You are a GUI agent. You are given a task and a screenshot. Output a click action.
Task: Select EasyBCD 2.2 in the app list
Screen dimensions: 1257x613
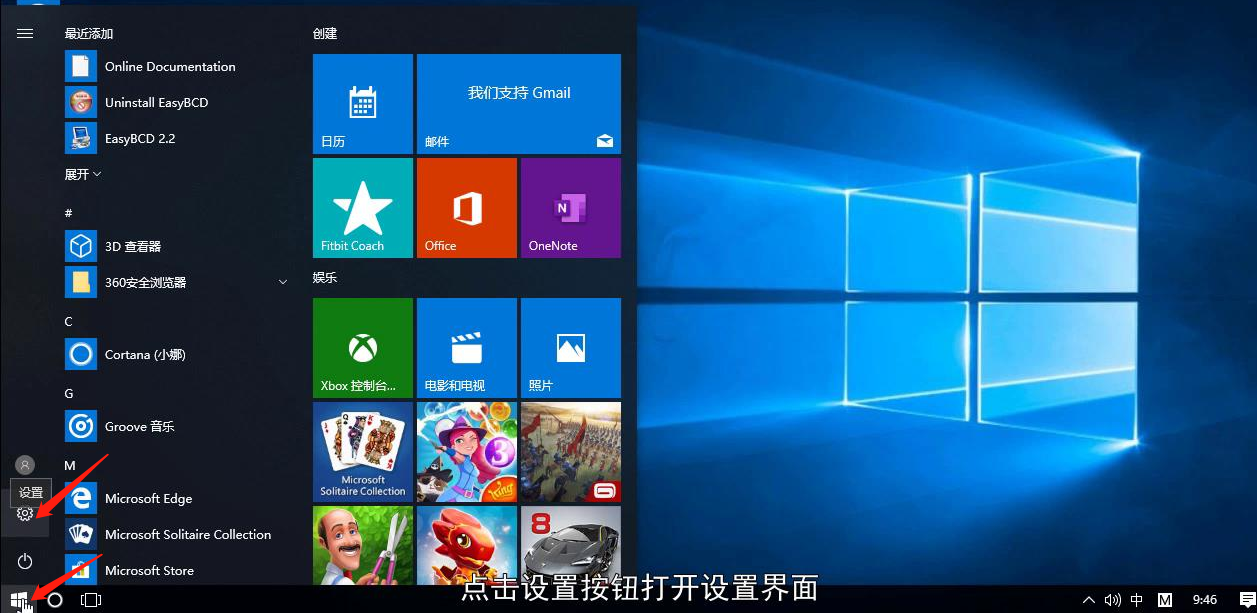click(139, 138)
